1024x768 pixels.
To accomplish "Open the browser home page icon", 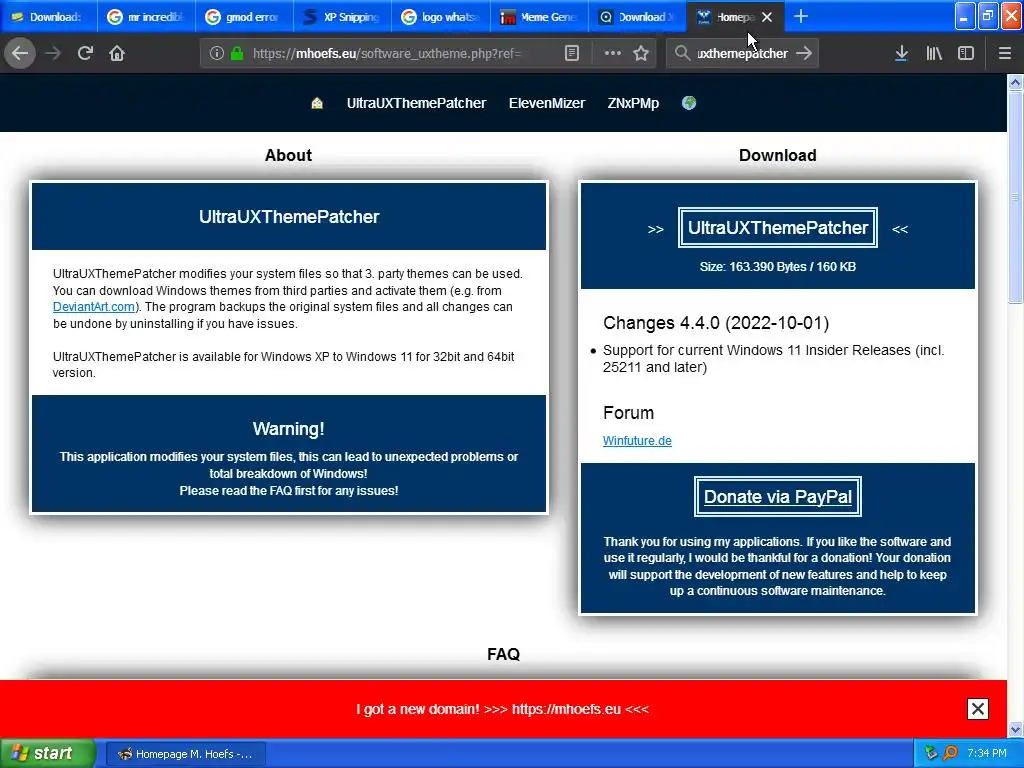I will tap(117, 53).
